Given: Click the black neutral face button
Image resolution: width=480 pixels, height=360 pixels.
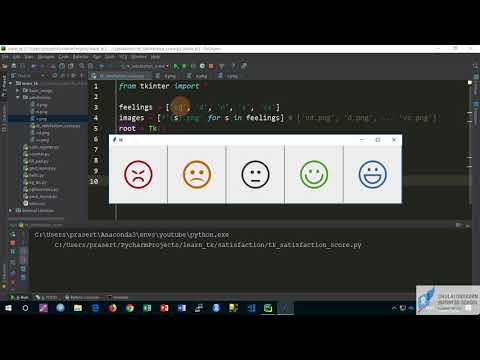Looking at the screenshot, I should pyautogui.click(x=255, y=174).
